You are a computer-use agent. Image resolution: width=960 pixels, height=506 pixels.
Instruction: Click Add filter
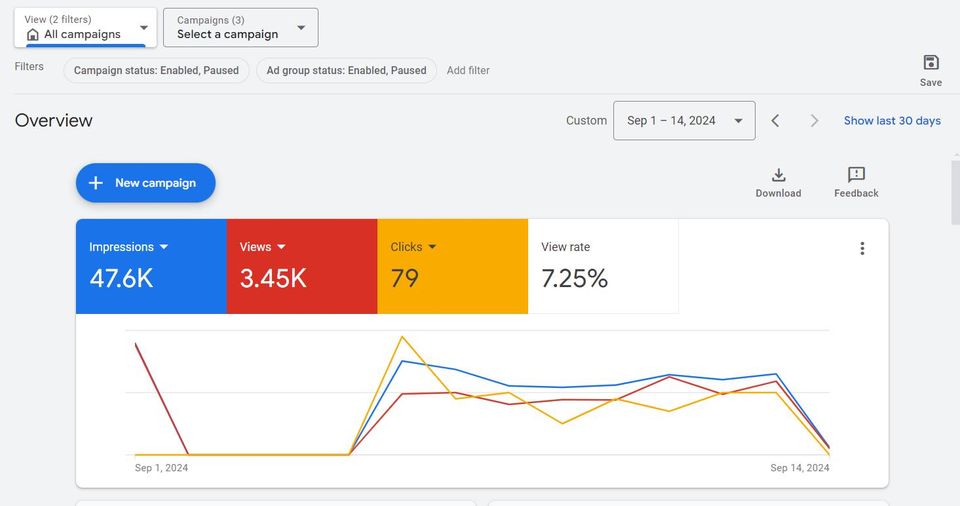pyautogui.click(x=468, y=71)
